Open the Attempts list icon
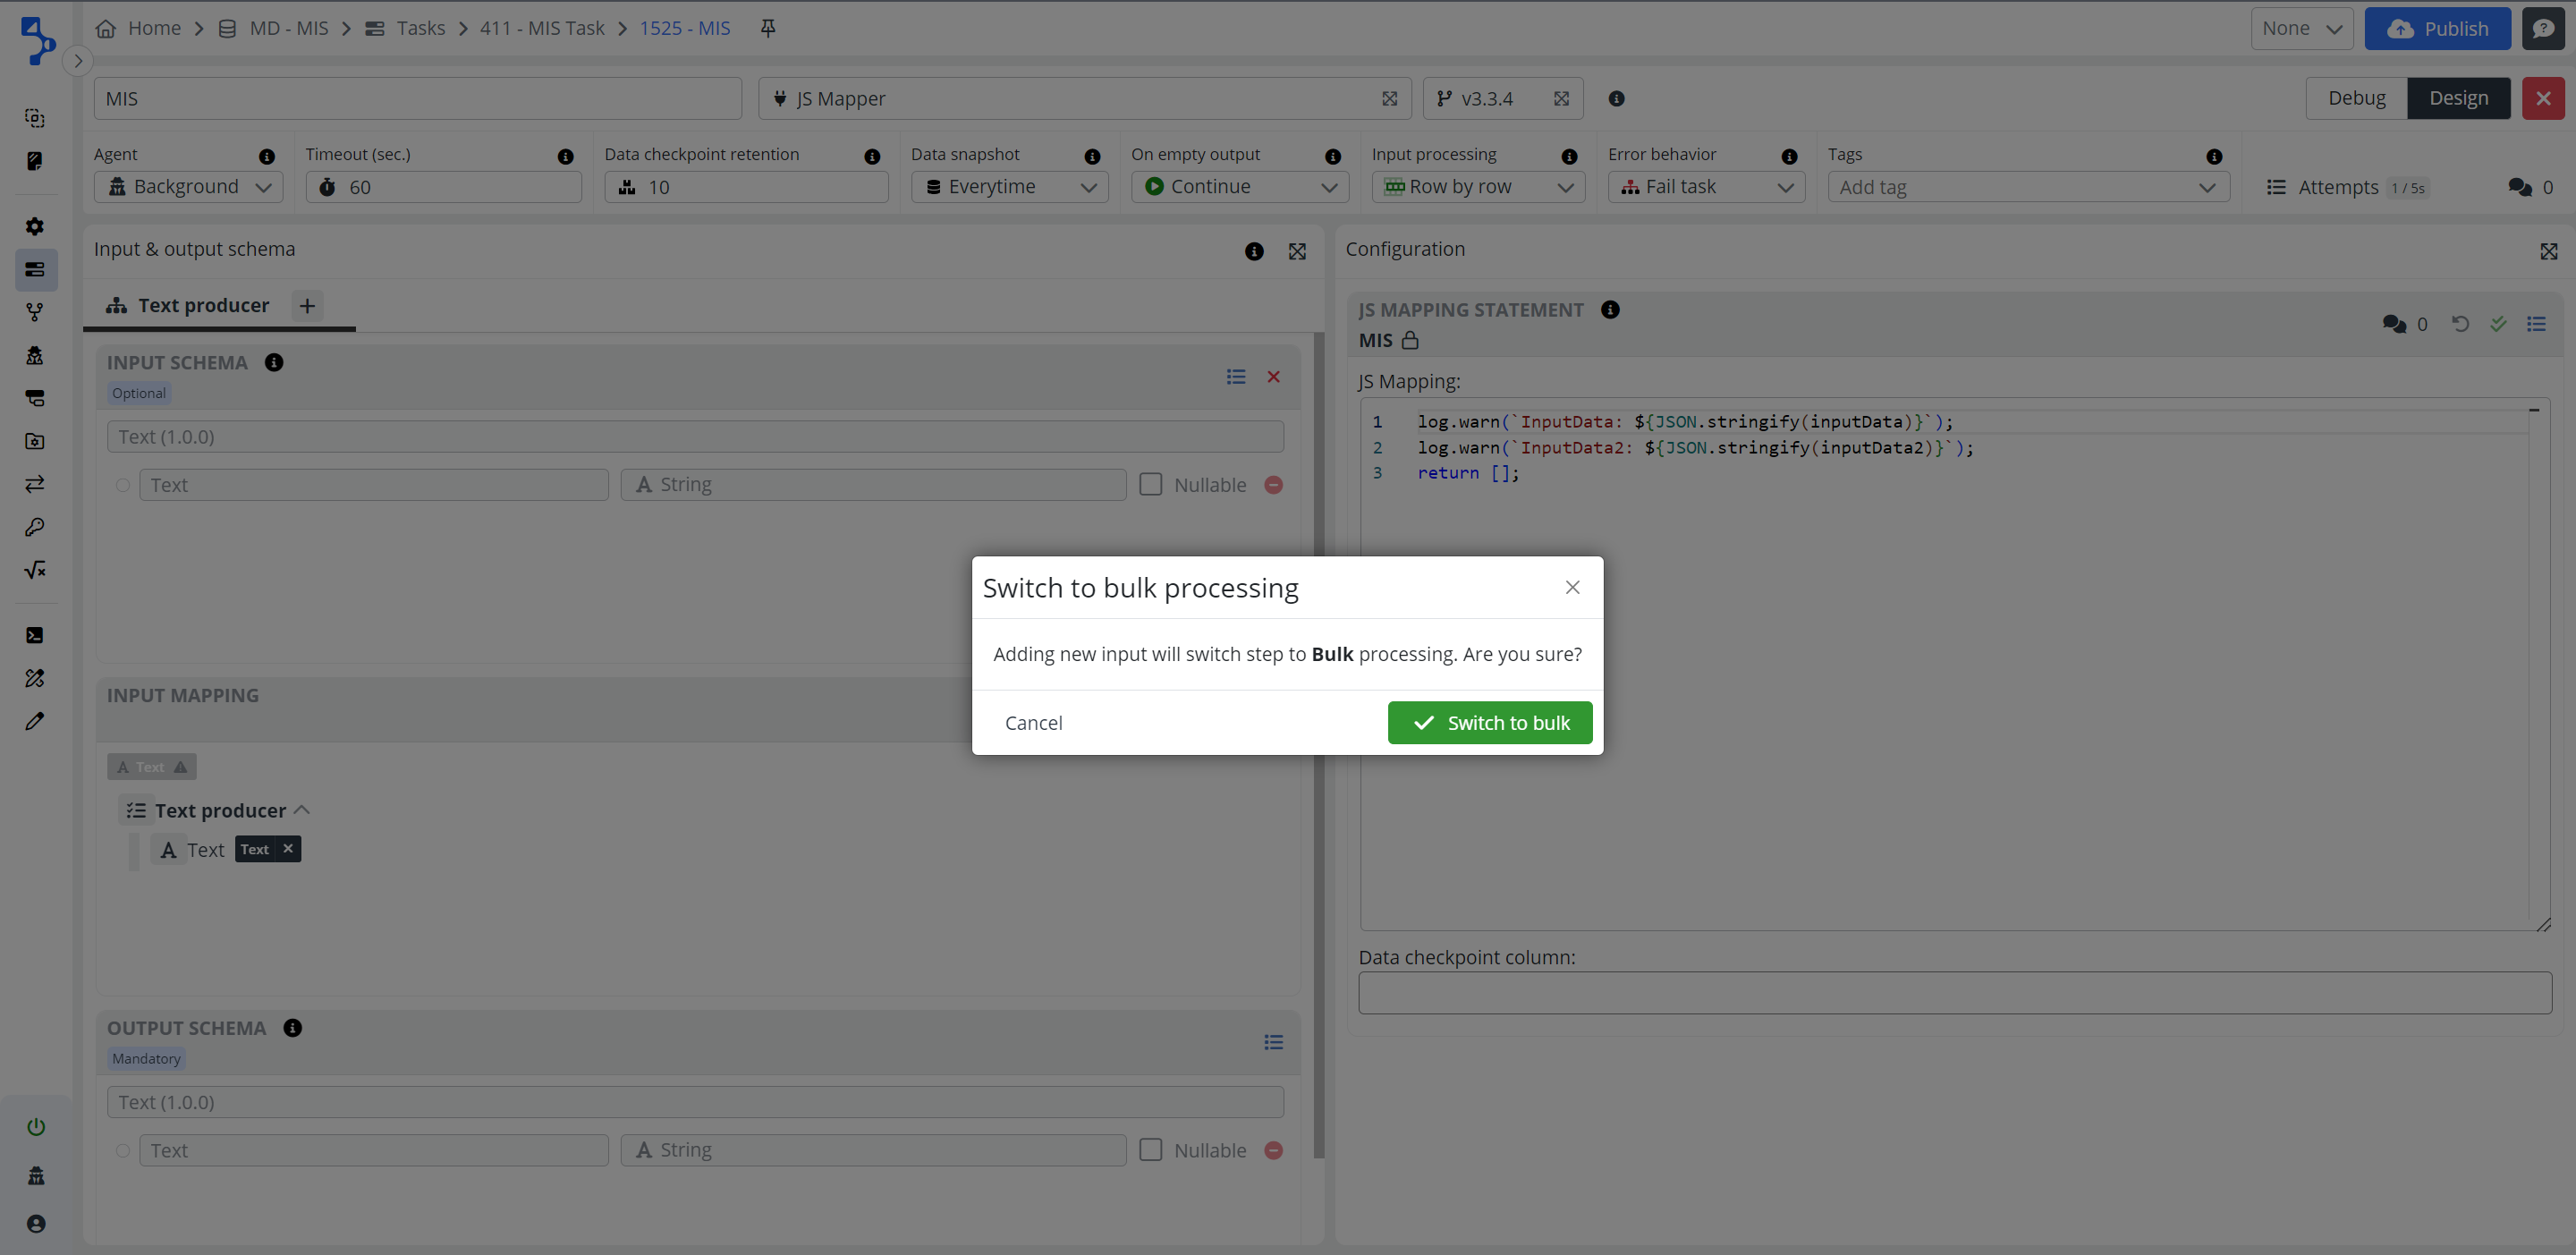Viewport: 2576px width, 1255px height. [2276, 187]
